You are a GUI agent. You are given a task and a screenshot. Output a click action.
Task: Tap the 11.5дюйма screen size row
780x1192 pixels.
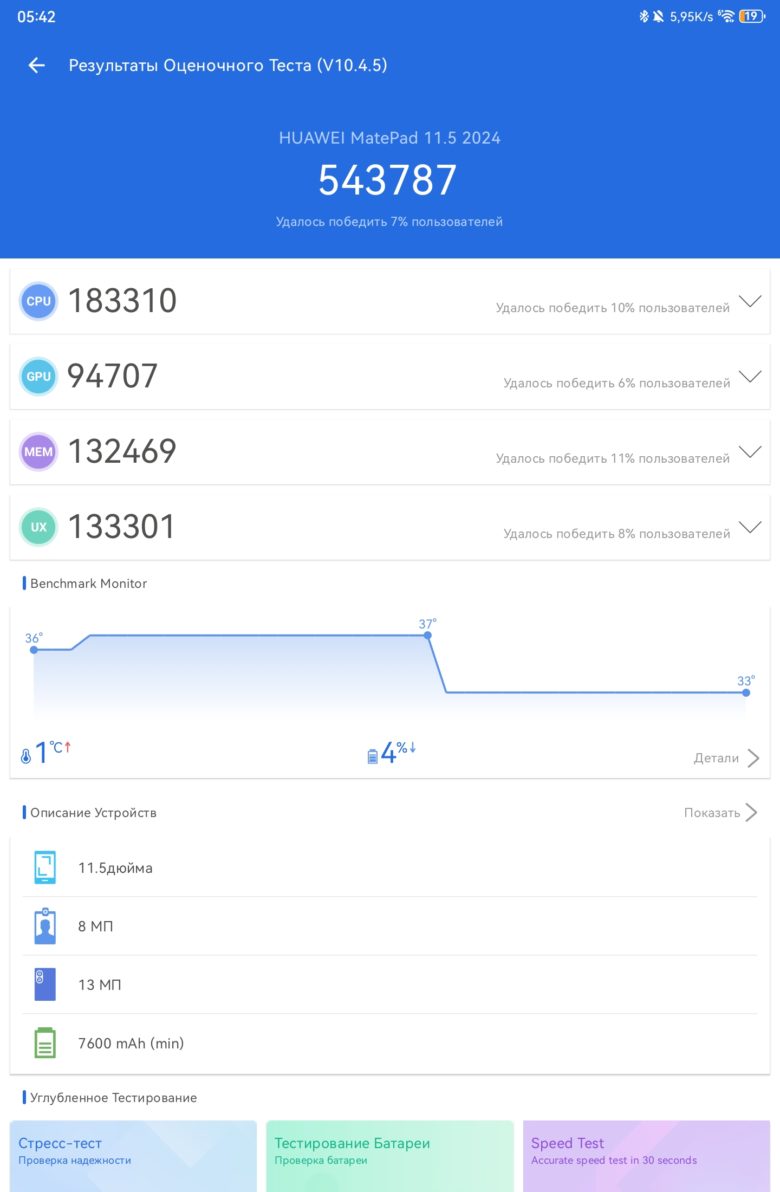click(x=390, y=867)
